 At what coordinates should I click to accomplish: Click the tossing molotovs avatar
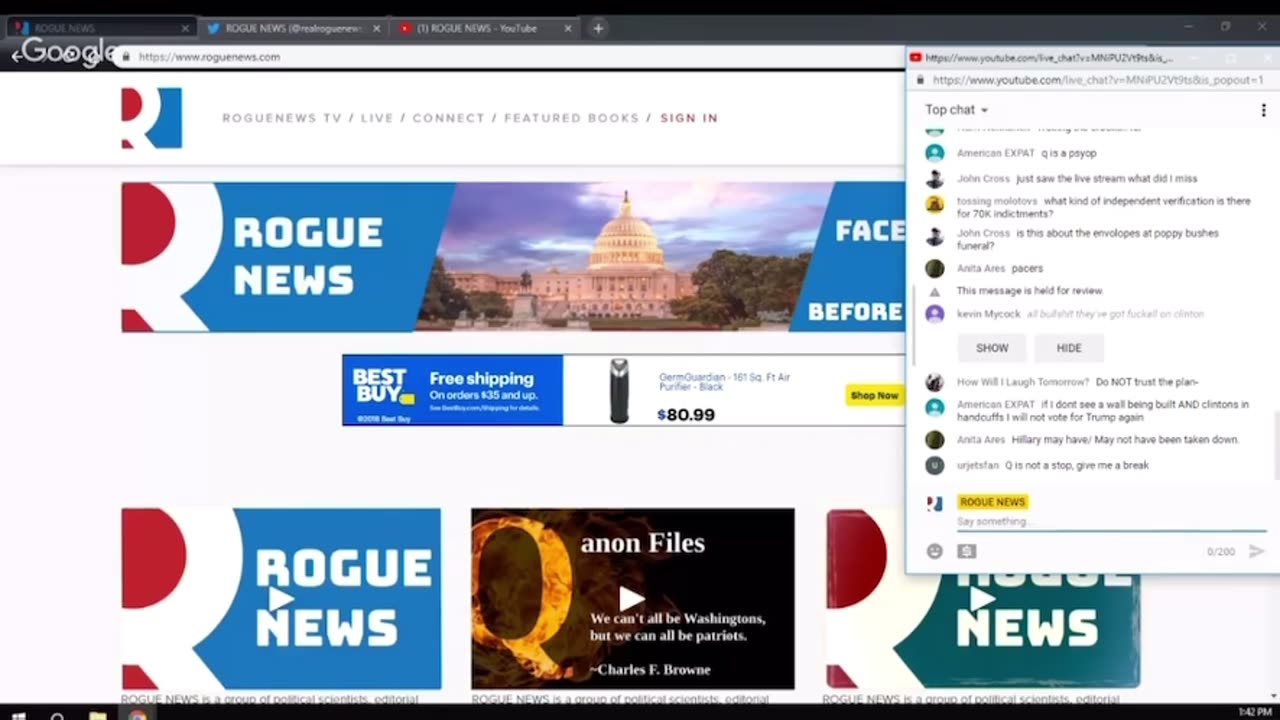point(934,204)
